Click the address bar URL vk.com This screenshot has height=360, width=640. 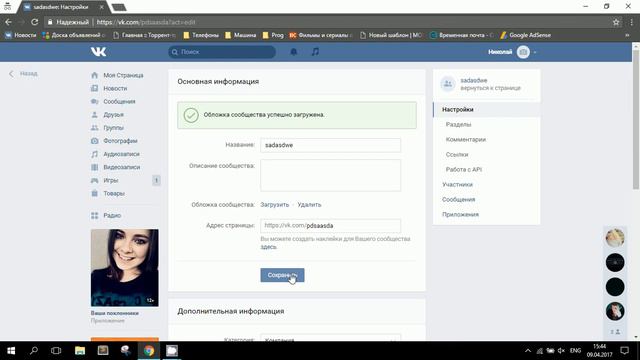pyautogui.click(x=146, y=22)
